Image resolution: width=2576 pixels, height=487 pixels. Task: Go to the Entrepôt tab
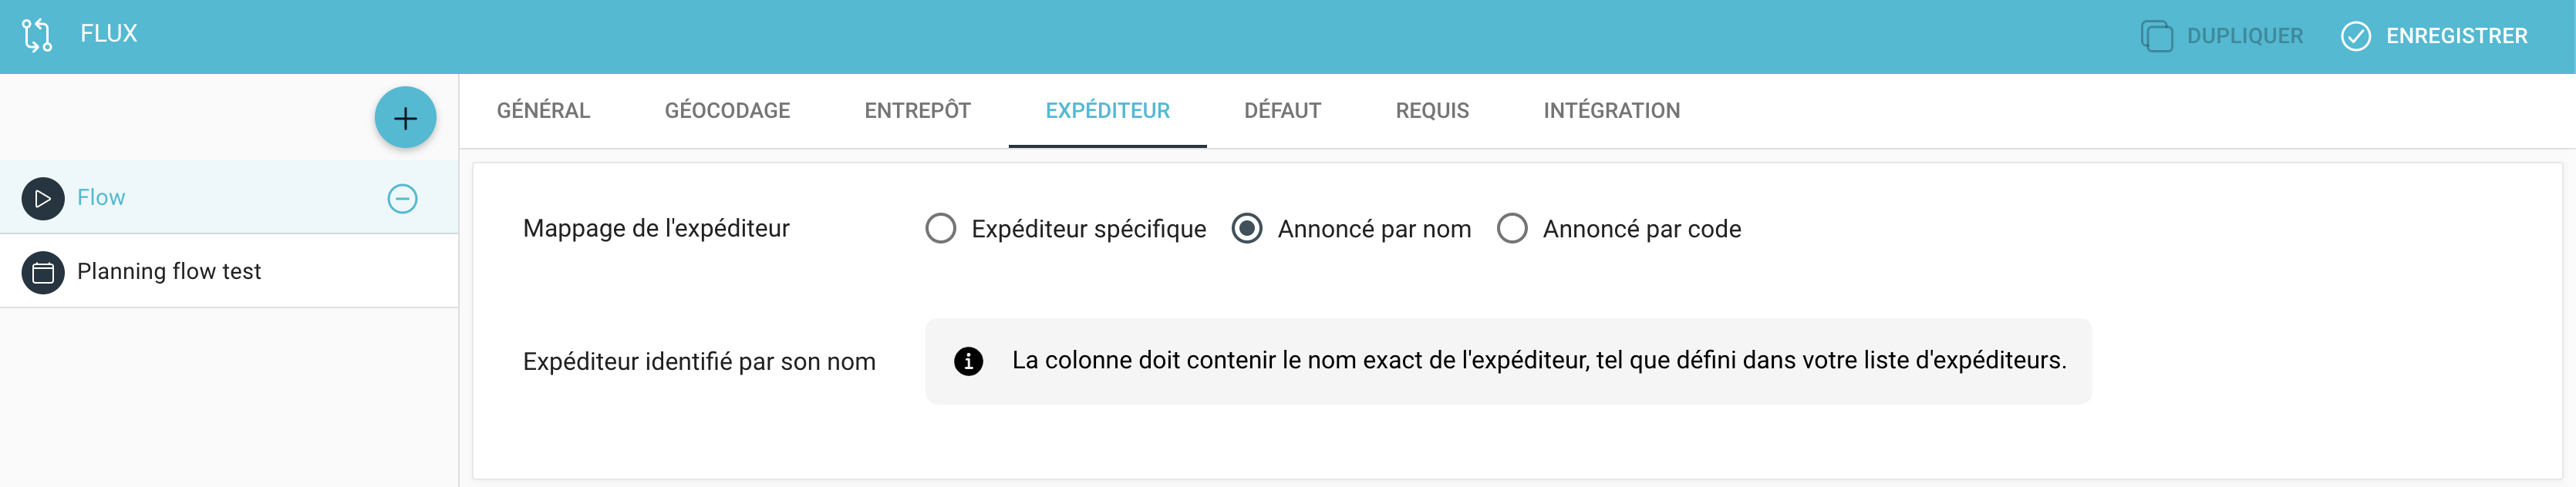(x=917, y=111)
